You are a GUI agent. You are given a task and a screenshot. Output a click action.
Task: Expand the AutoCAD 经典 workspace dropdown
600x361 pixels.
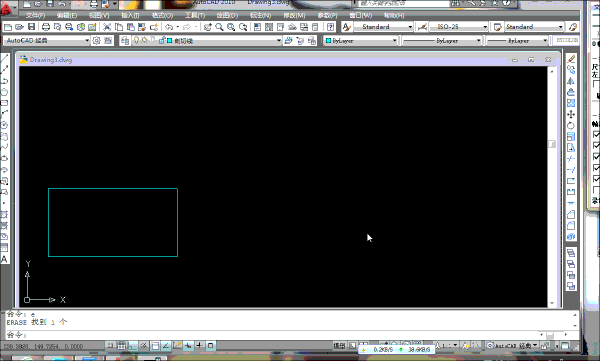click(87, 41)
